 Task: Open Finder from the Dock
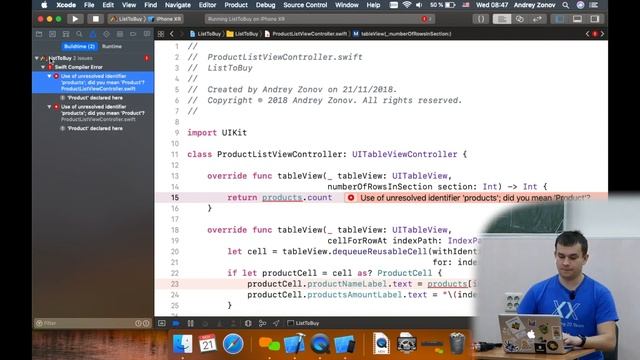coord(182,344)
